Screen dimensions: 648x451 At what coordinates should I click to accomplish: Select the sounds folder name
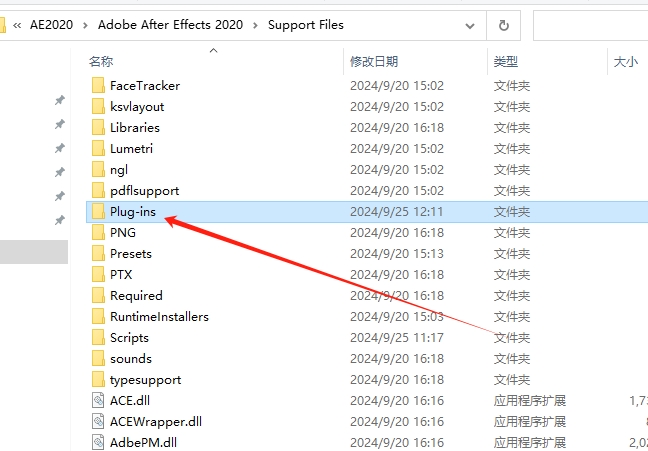pos(131,359)
